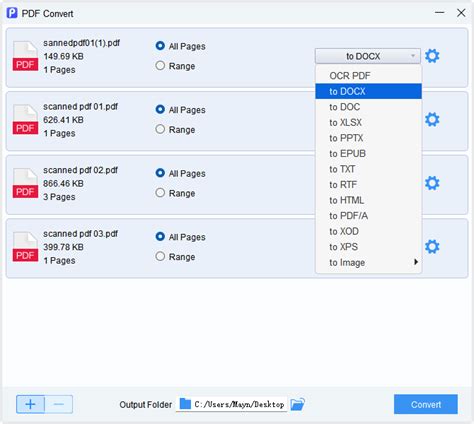Open settings gear for scanned pdf 02.pdf
Viewport: 474px width, 424px height.
point(432,183)
